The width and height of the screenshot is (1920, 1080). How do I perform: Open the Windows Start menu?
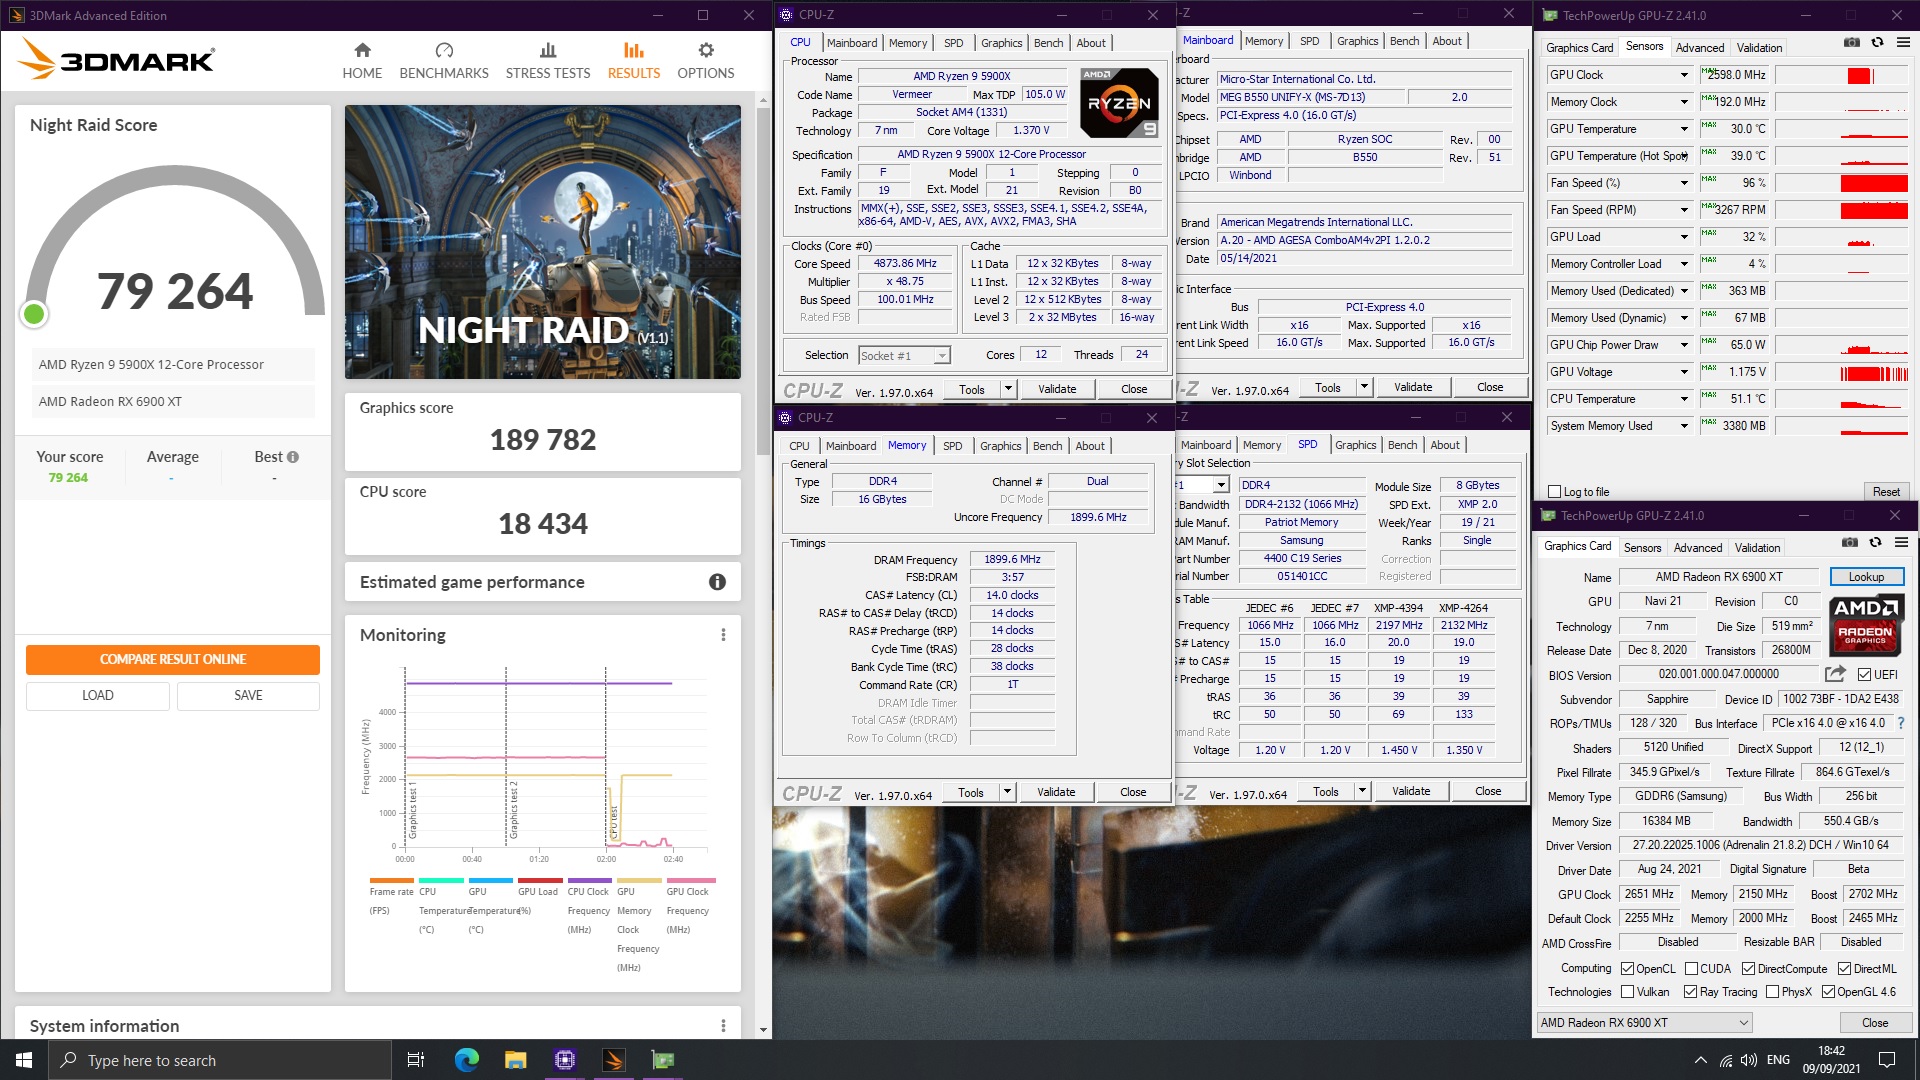(24, 1060)
